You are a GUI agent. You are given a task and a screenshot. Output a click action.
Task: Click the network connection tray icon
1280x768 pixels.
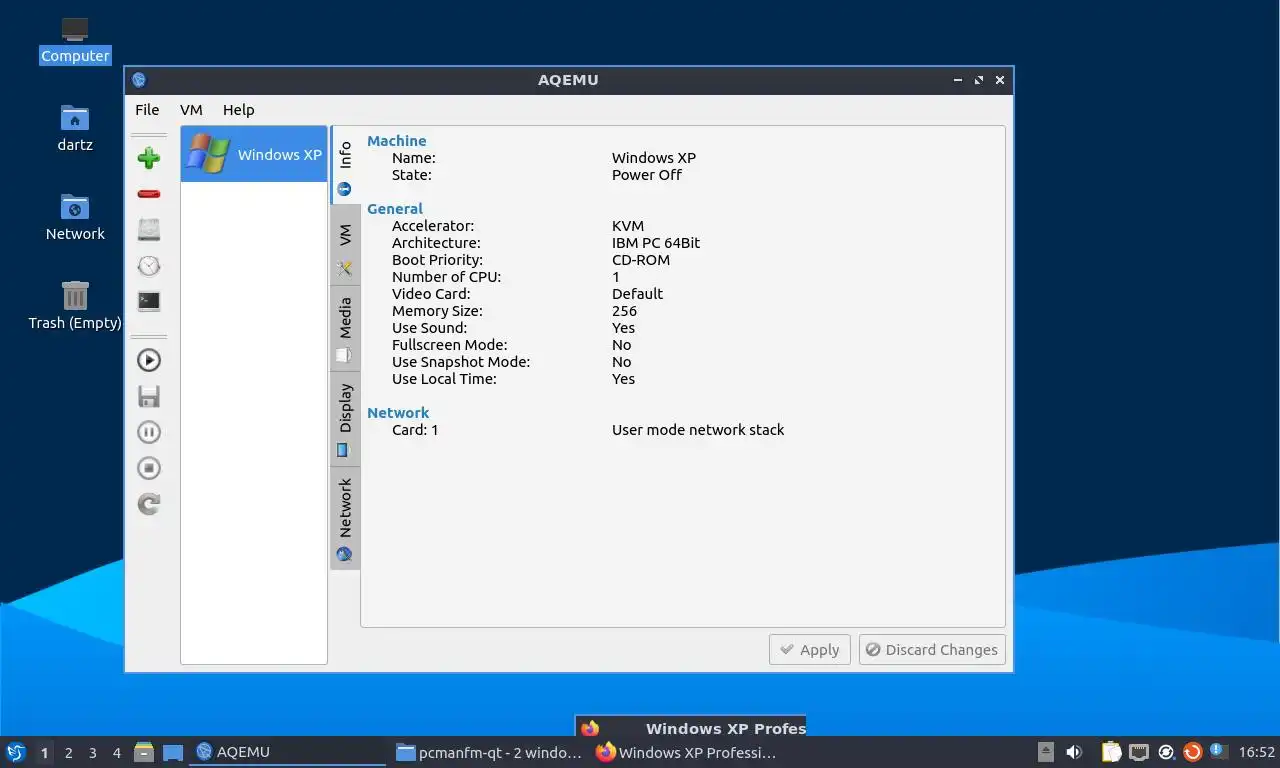[x=1138, y=752]
